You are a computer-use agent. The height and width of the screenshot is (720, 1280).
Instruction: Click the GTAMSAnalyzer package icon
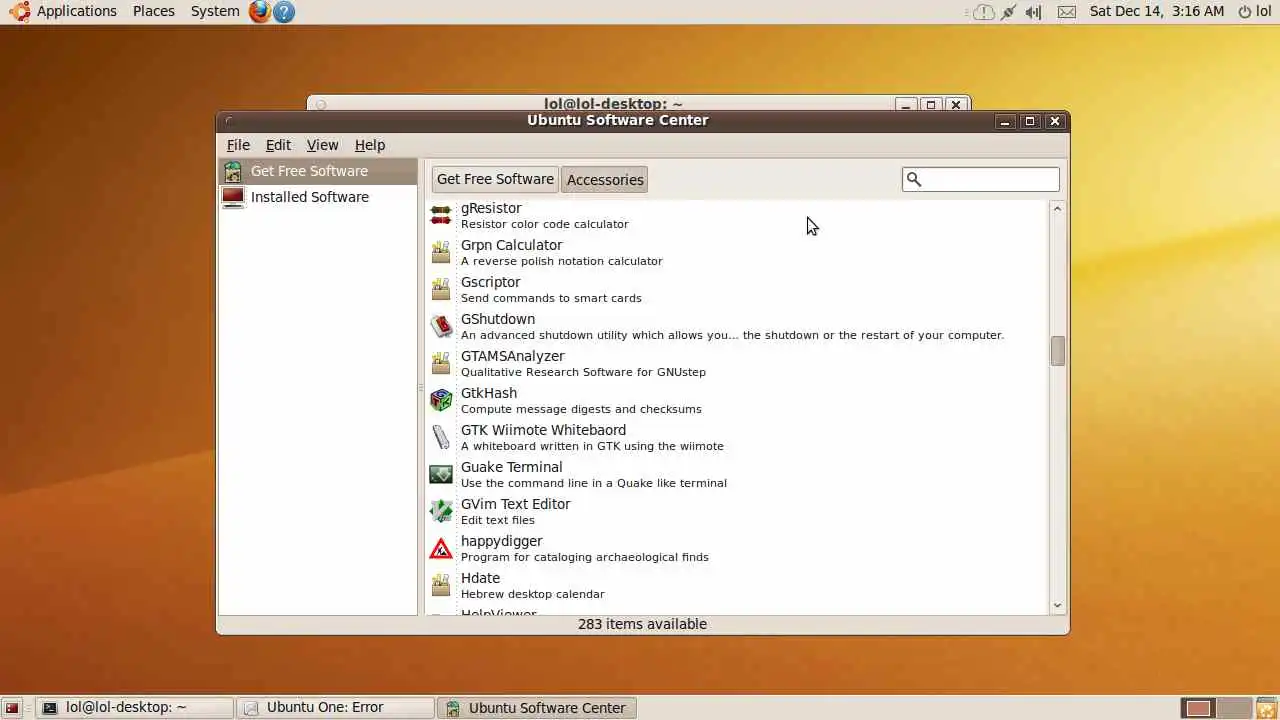click(x=441, y=363)
